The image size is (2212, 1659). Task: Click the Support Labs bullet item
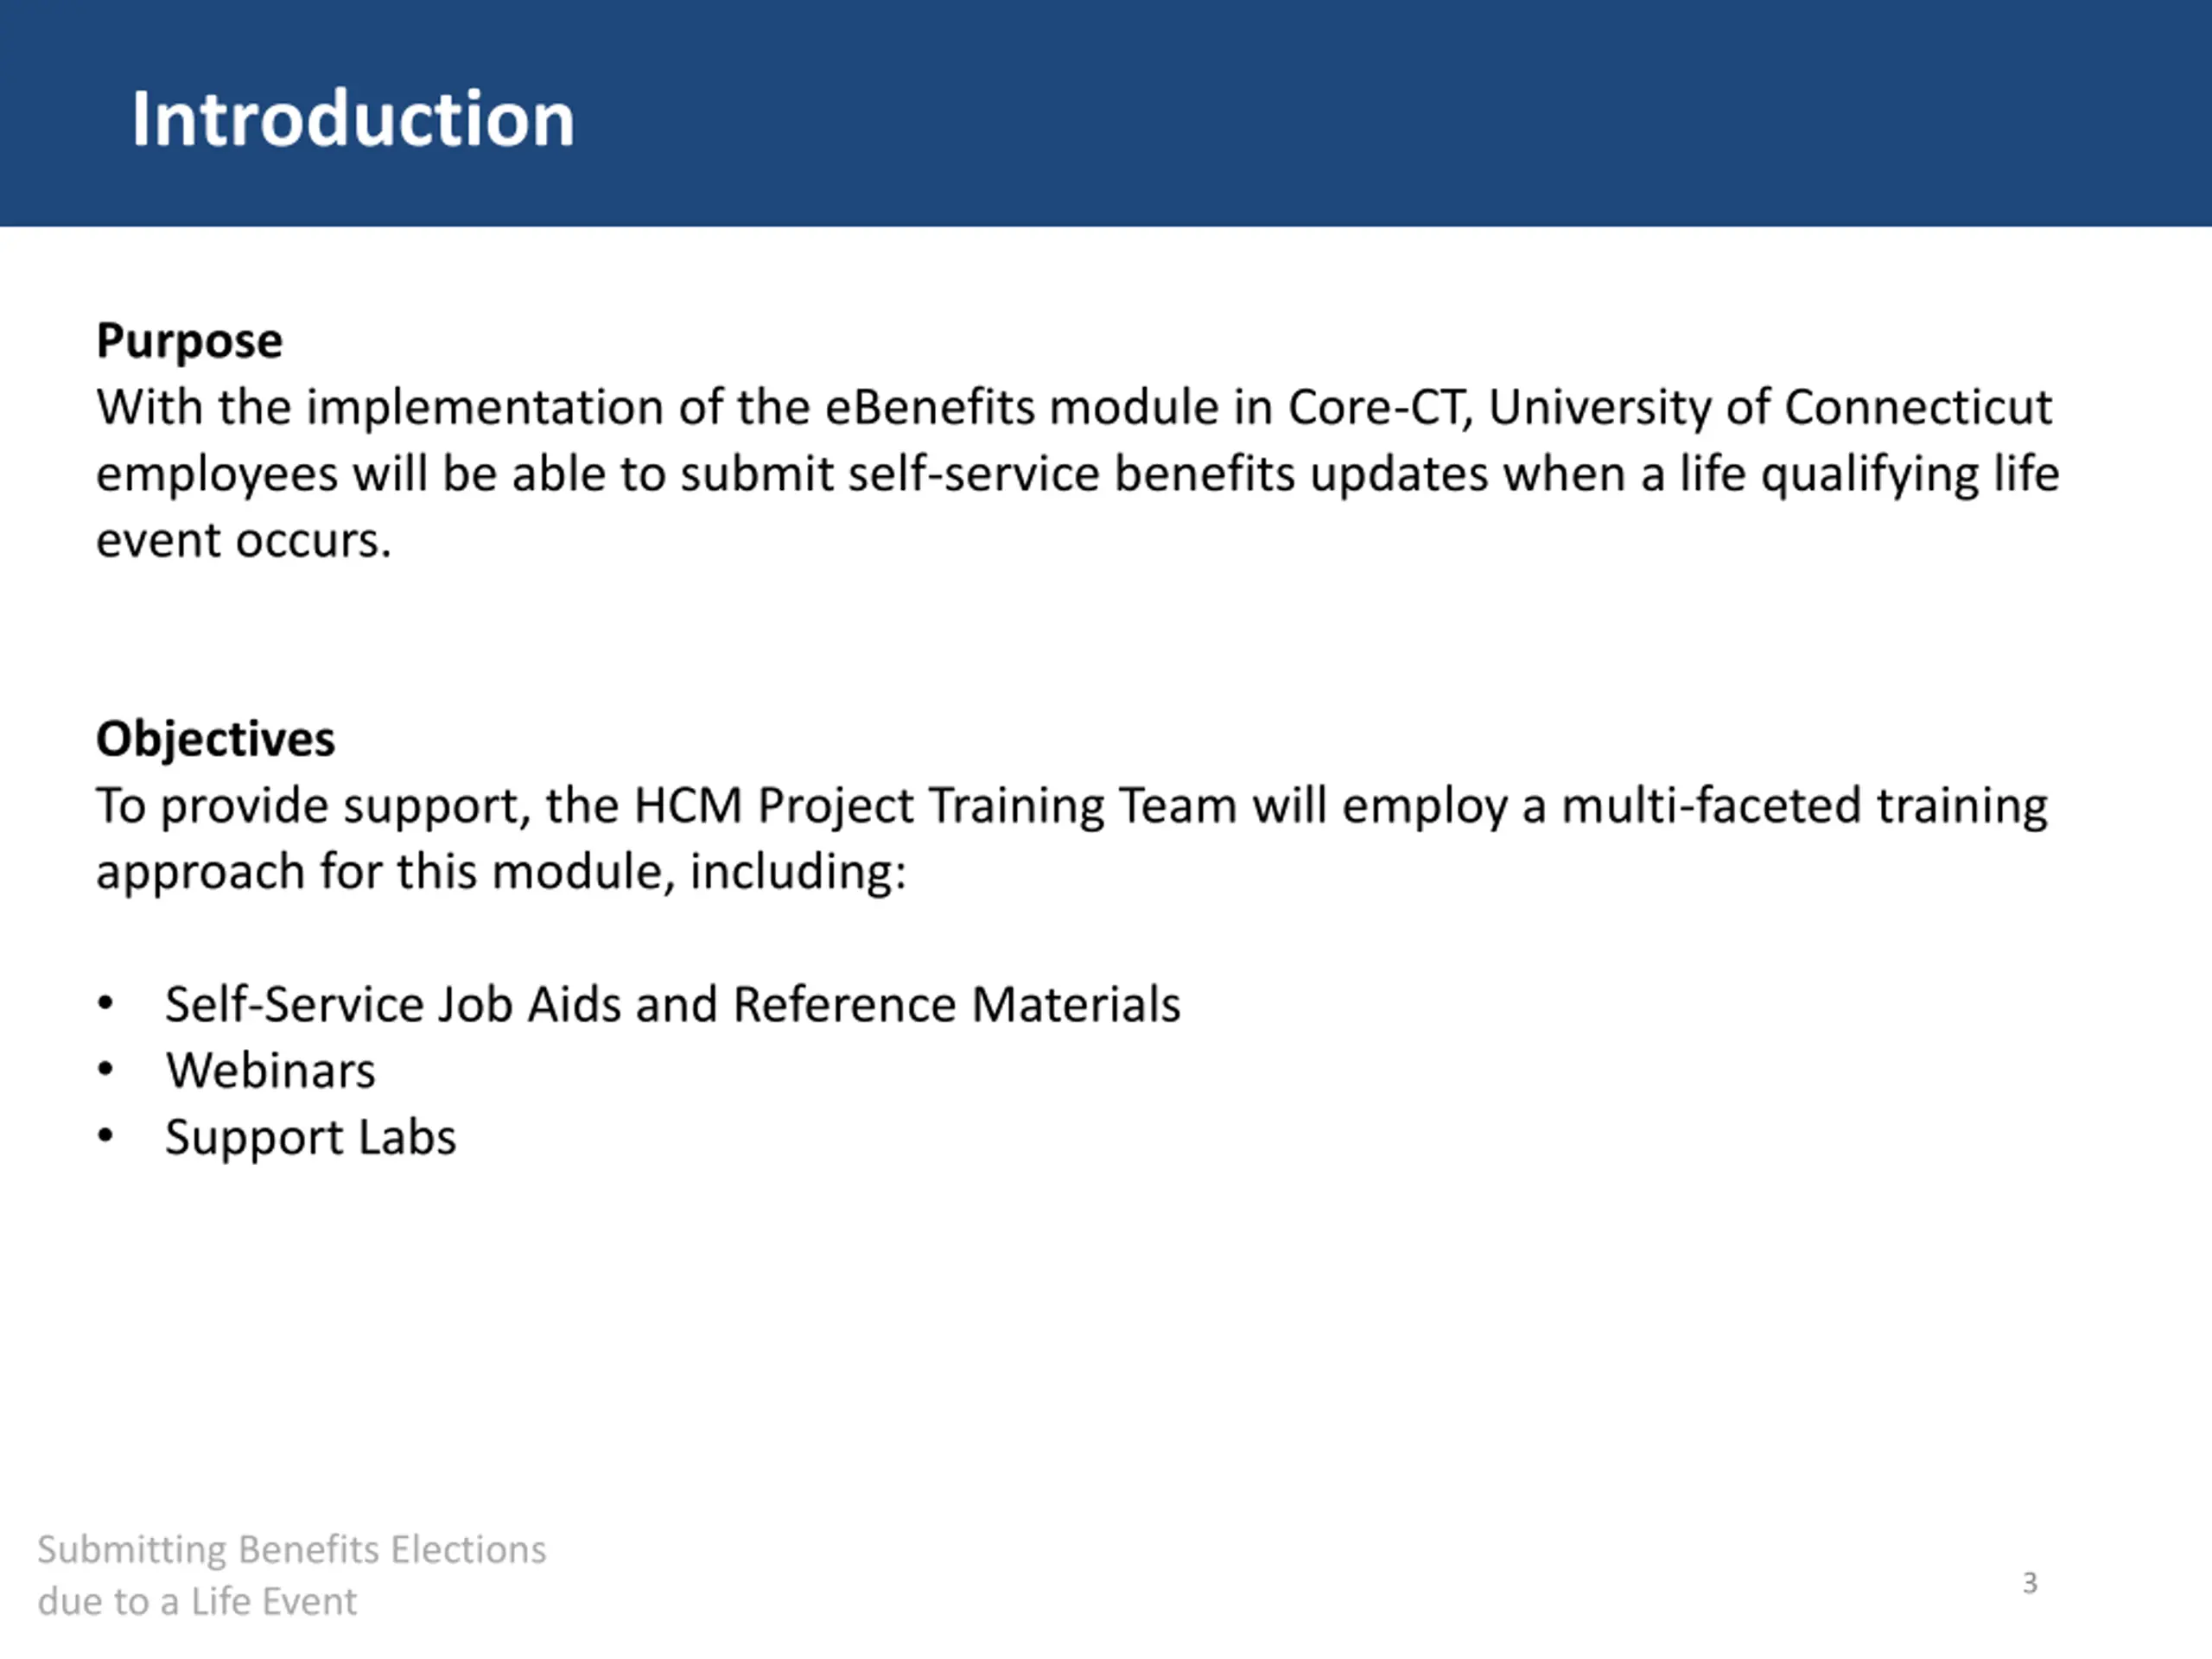tap(310, 1138)
